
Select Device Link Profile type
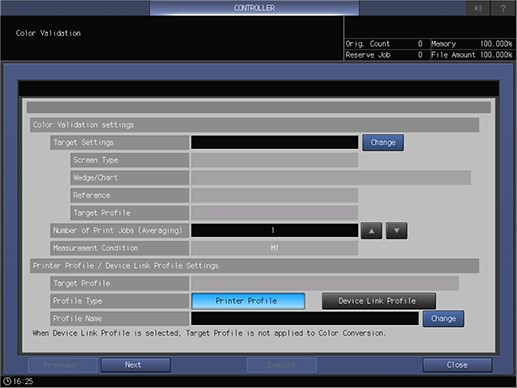[x=379, y=301]
